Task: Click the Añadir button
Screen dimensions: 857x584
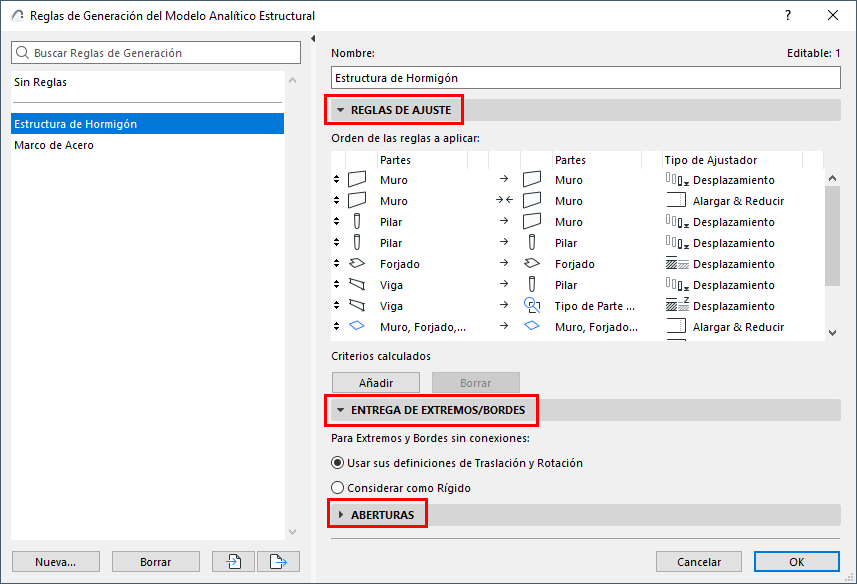Action: click(x=376, y=383)
